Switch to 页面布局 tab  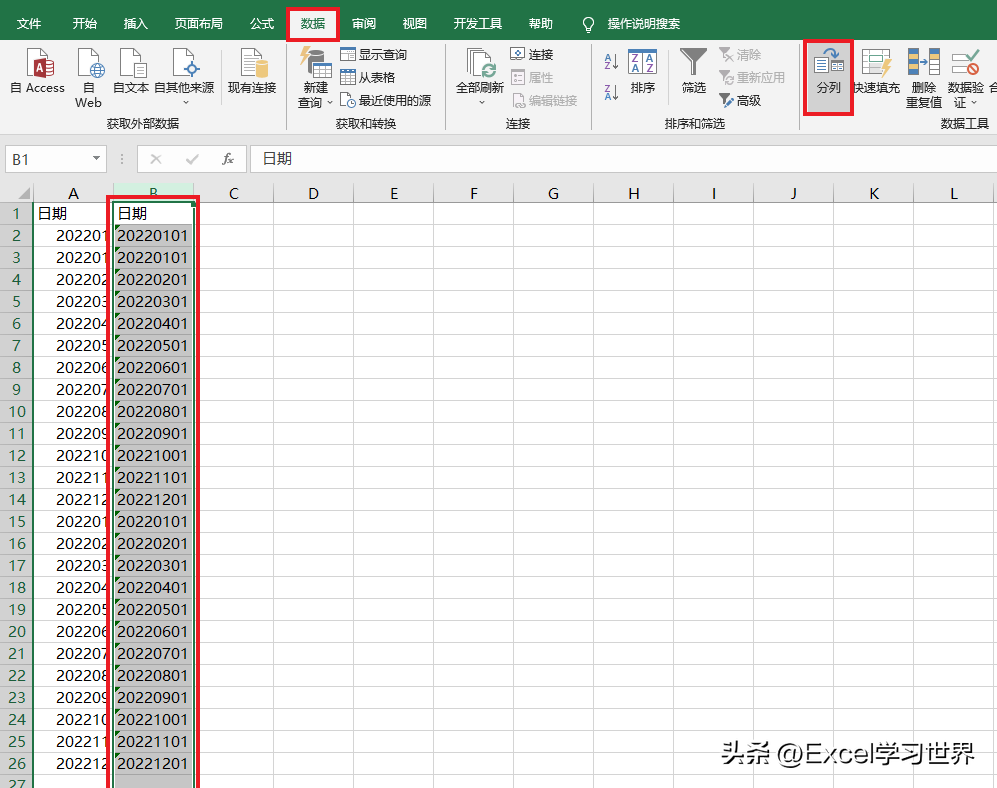(x=198, y=24)
